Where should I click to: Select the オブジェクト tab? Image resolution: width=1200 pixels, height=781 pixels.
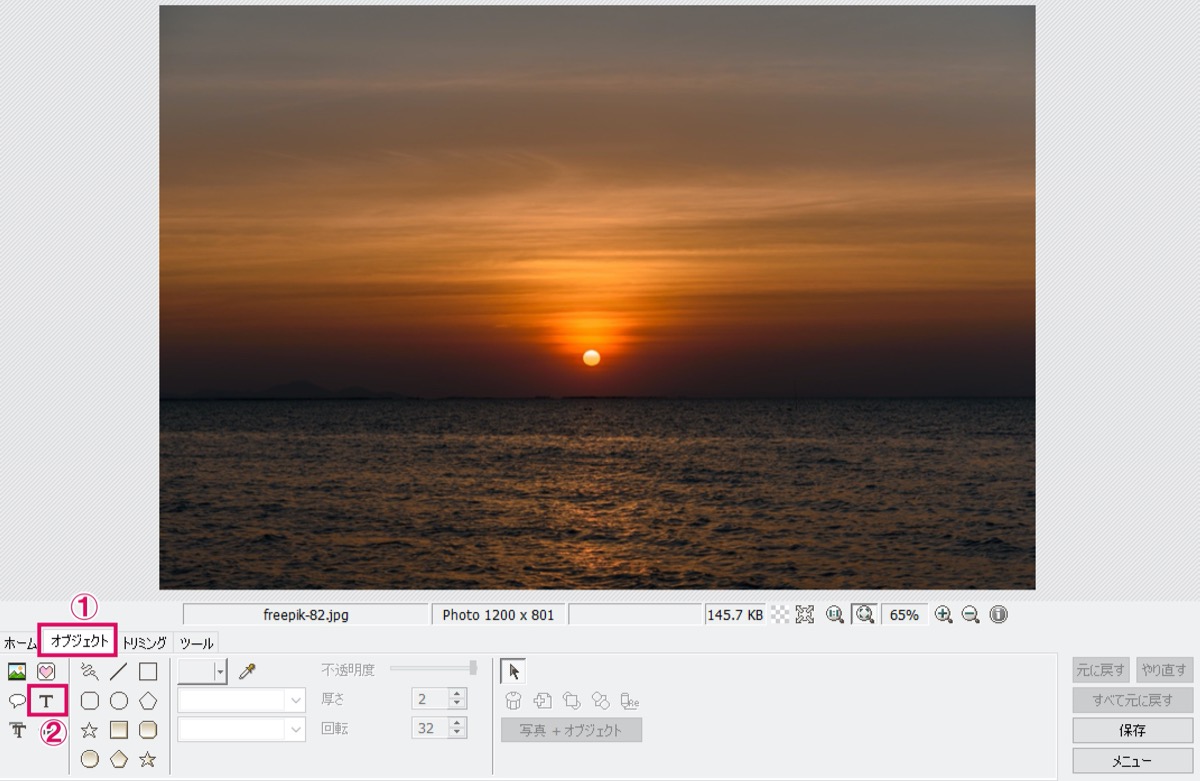[80, 640]
